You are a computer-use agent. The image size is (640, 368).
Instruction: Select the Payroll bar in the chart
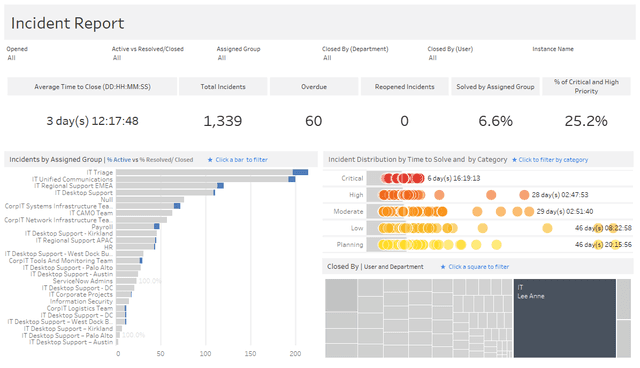click(138, 226)
